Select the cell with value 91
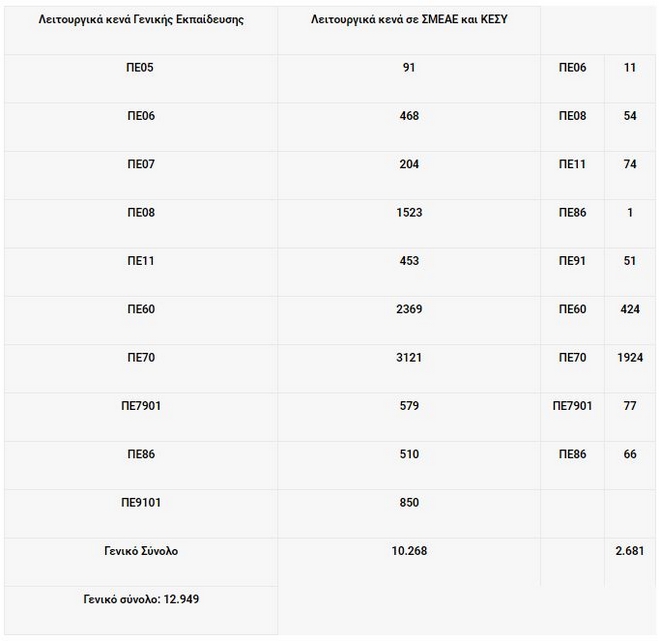This screenshot has width=660, height=641. pos(409,68)
